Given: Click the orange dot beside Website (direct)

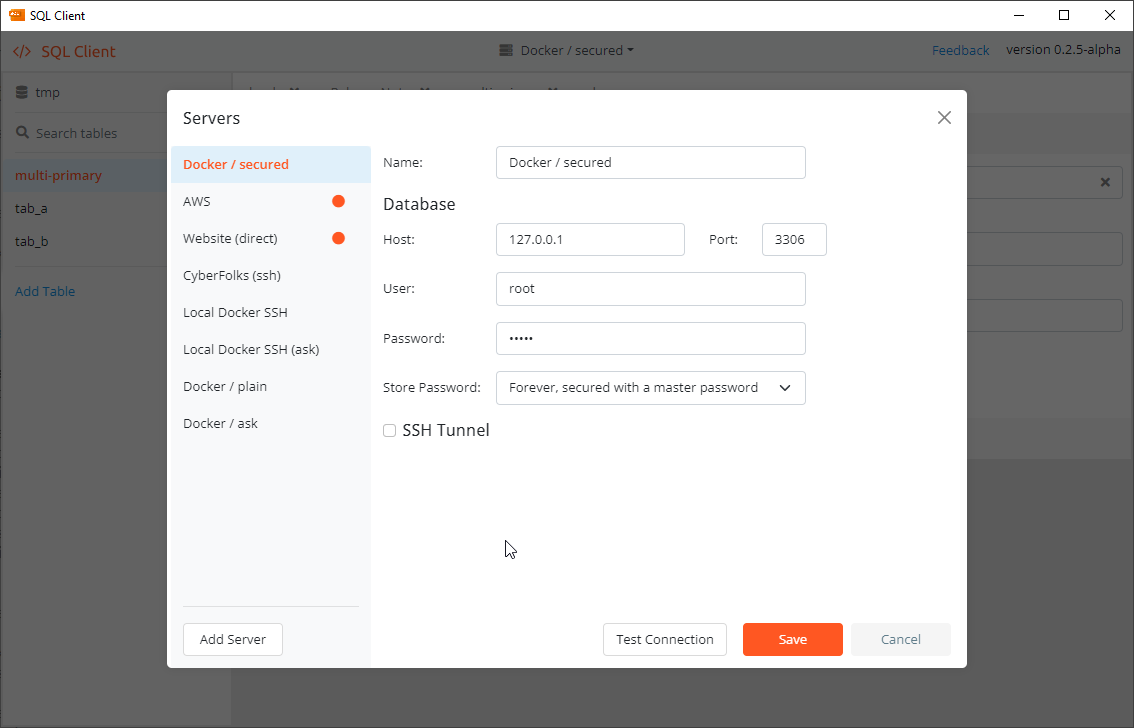Looking at the screenshot, I should tap(338, 238).
